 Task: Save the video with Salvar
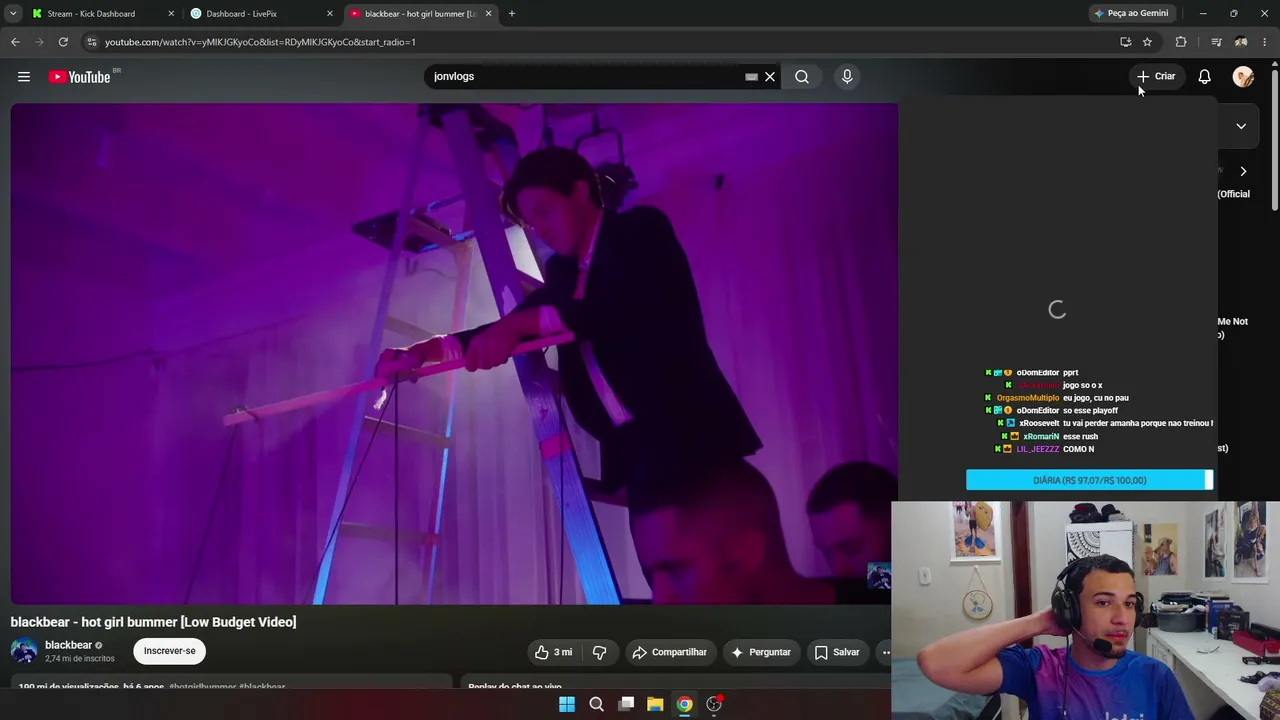[837, 652]
